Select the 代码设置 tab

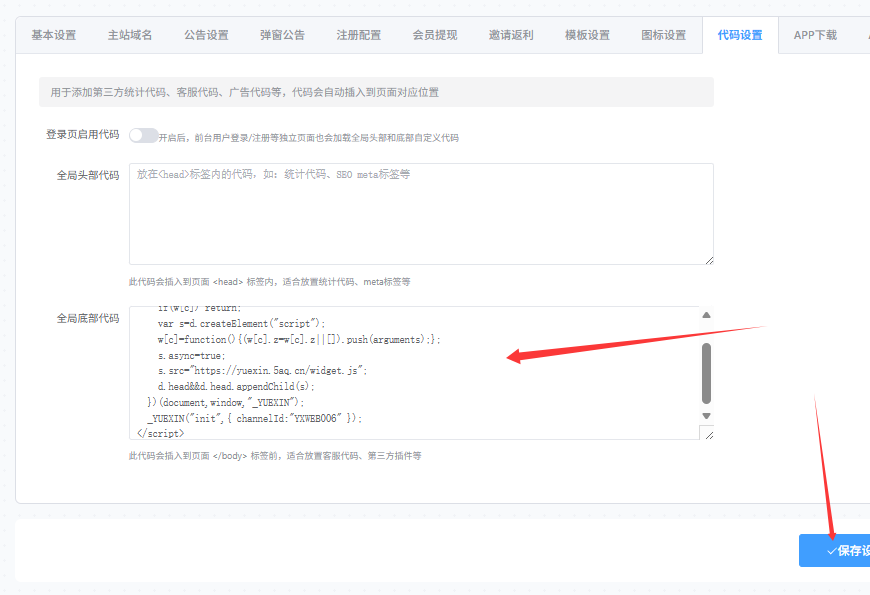click(740, 35)
